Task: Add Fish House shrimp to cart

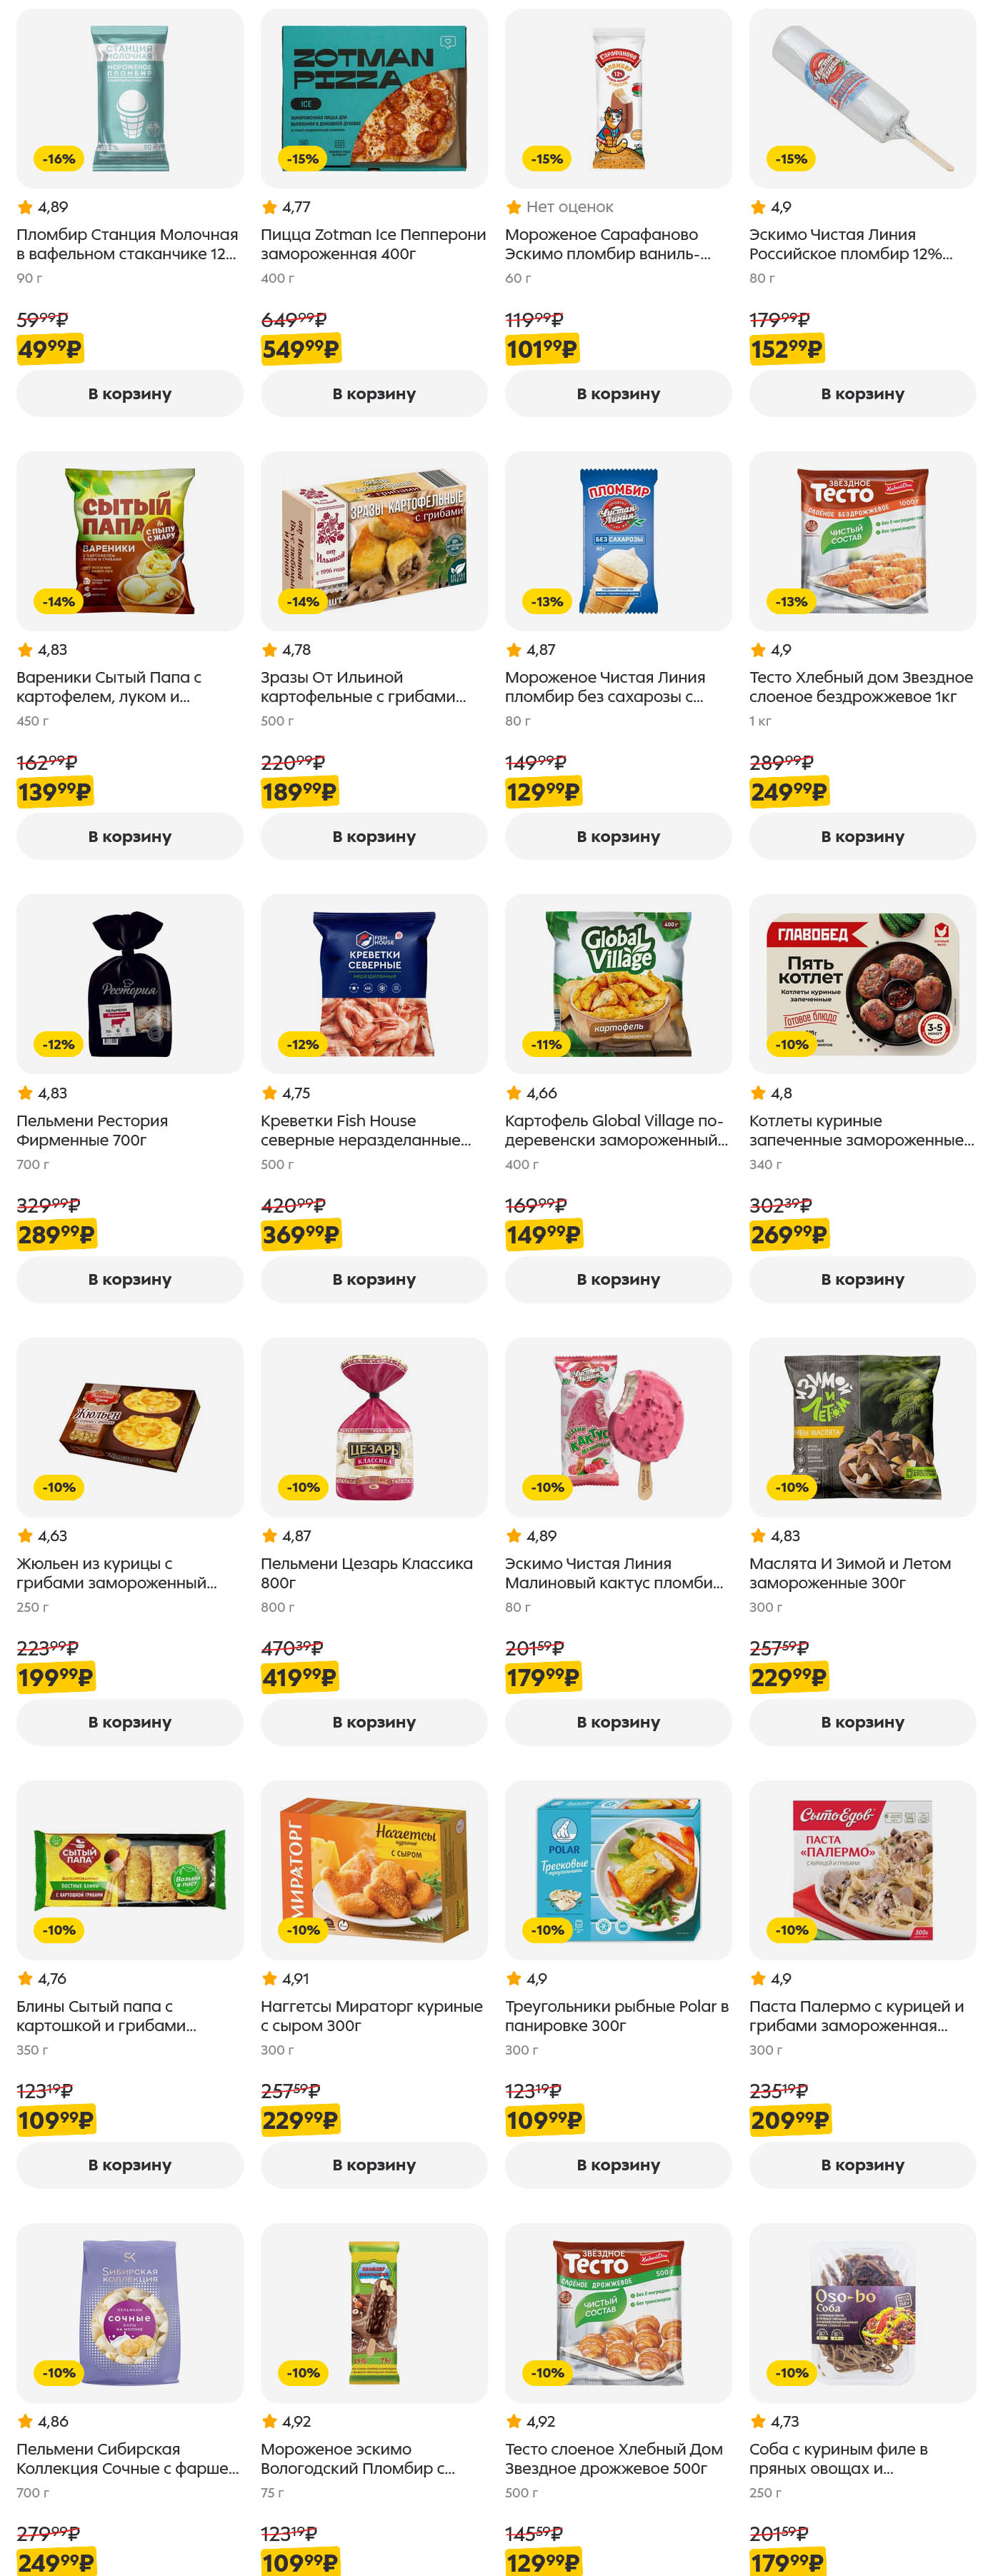Action: click(x=373, y=1280)
